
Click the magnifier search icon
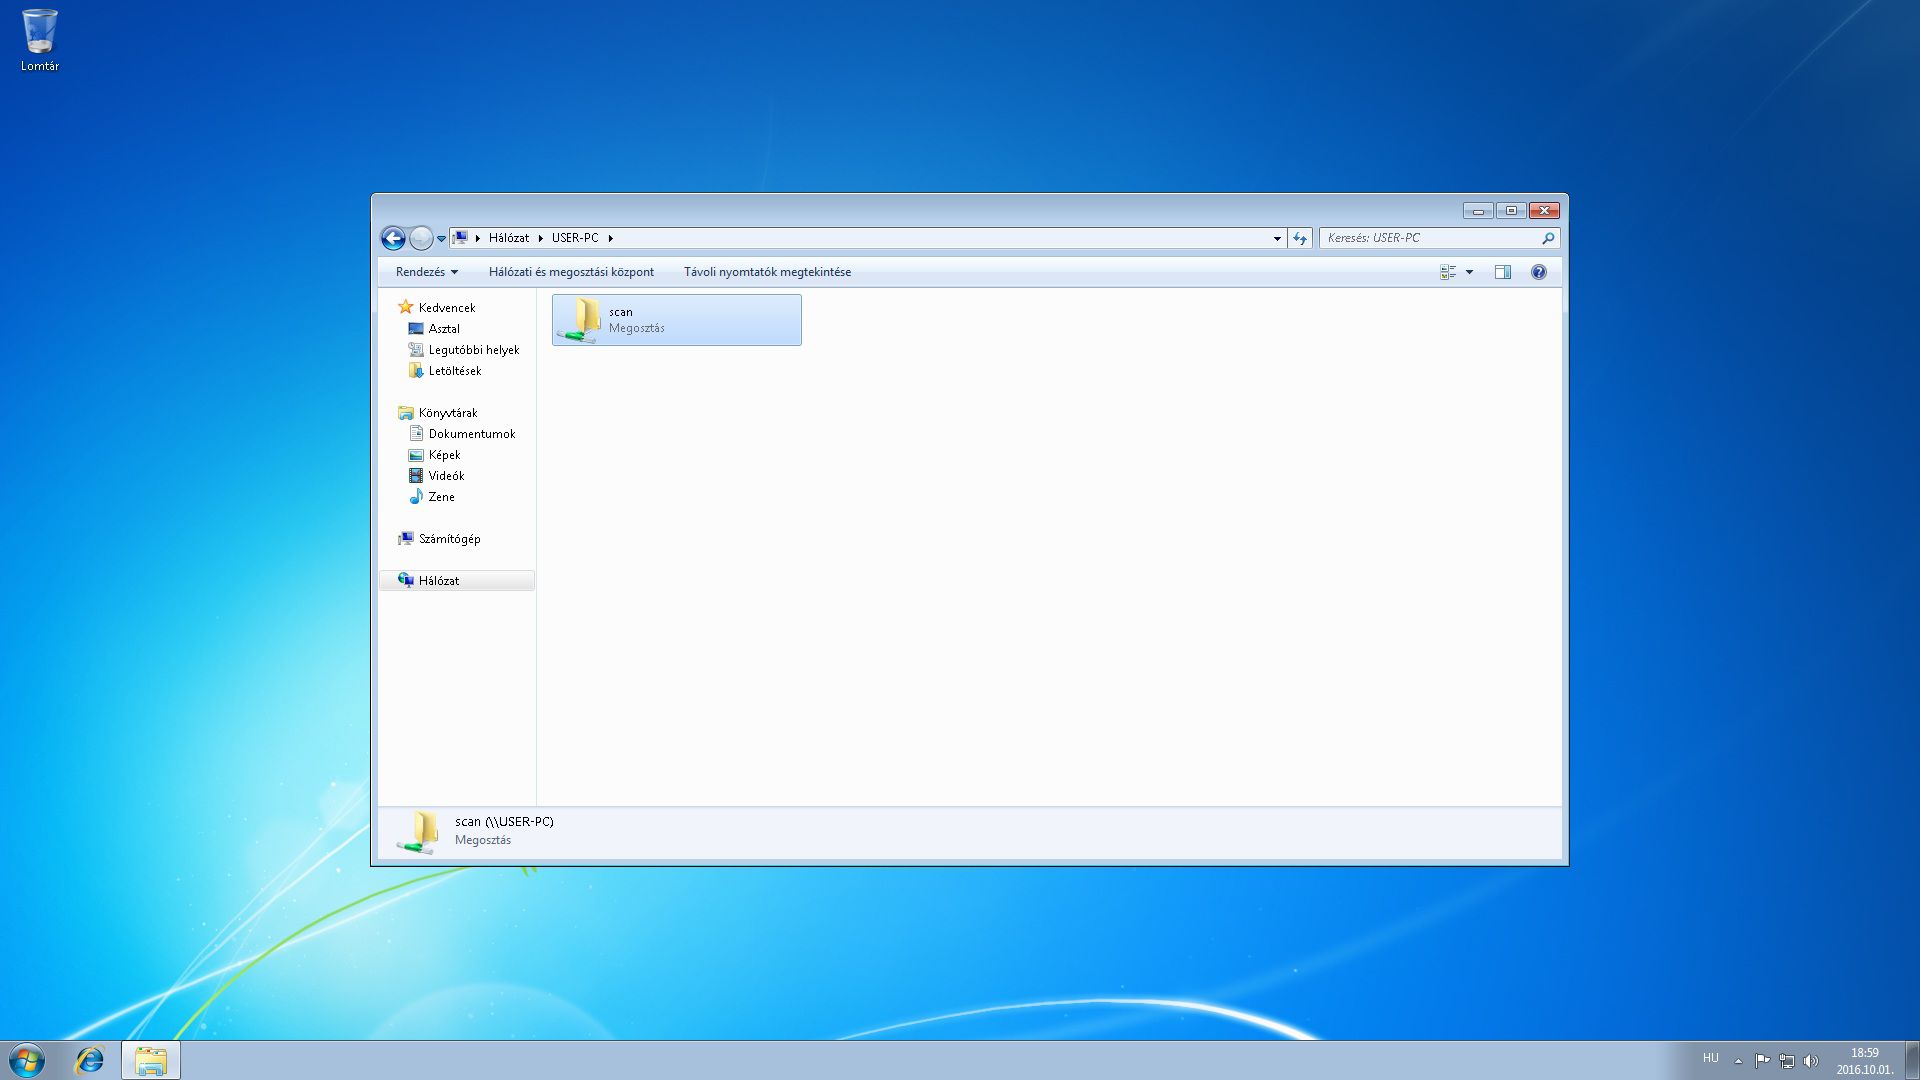click(1548, 238)
